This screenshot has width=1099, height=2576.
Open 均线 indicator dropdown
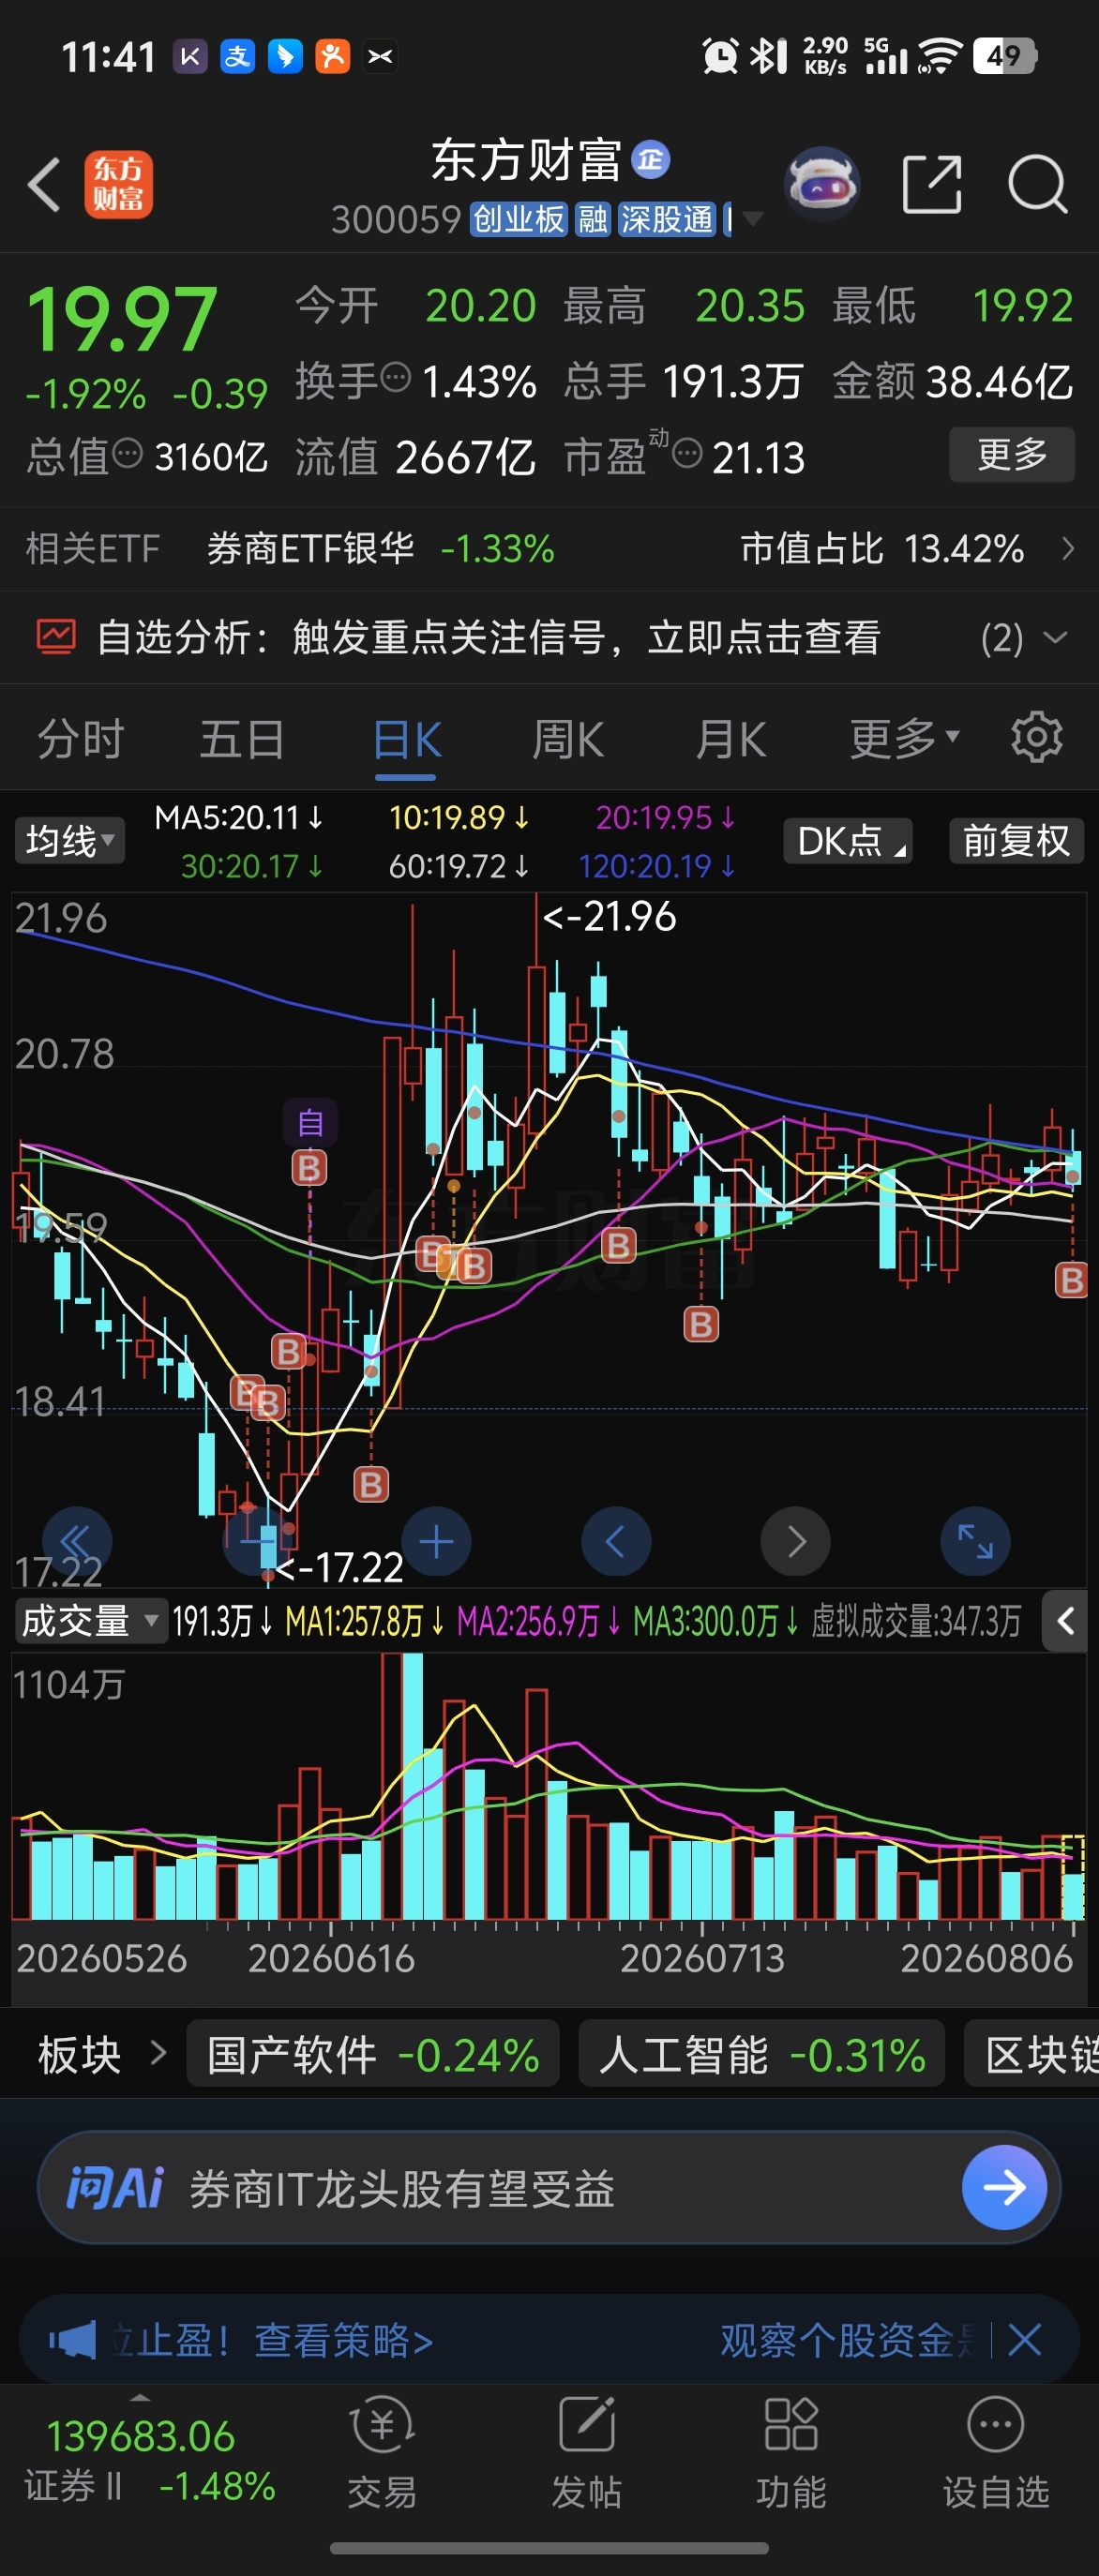click(69, 840)
